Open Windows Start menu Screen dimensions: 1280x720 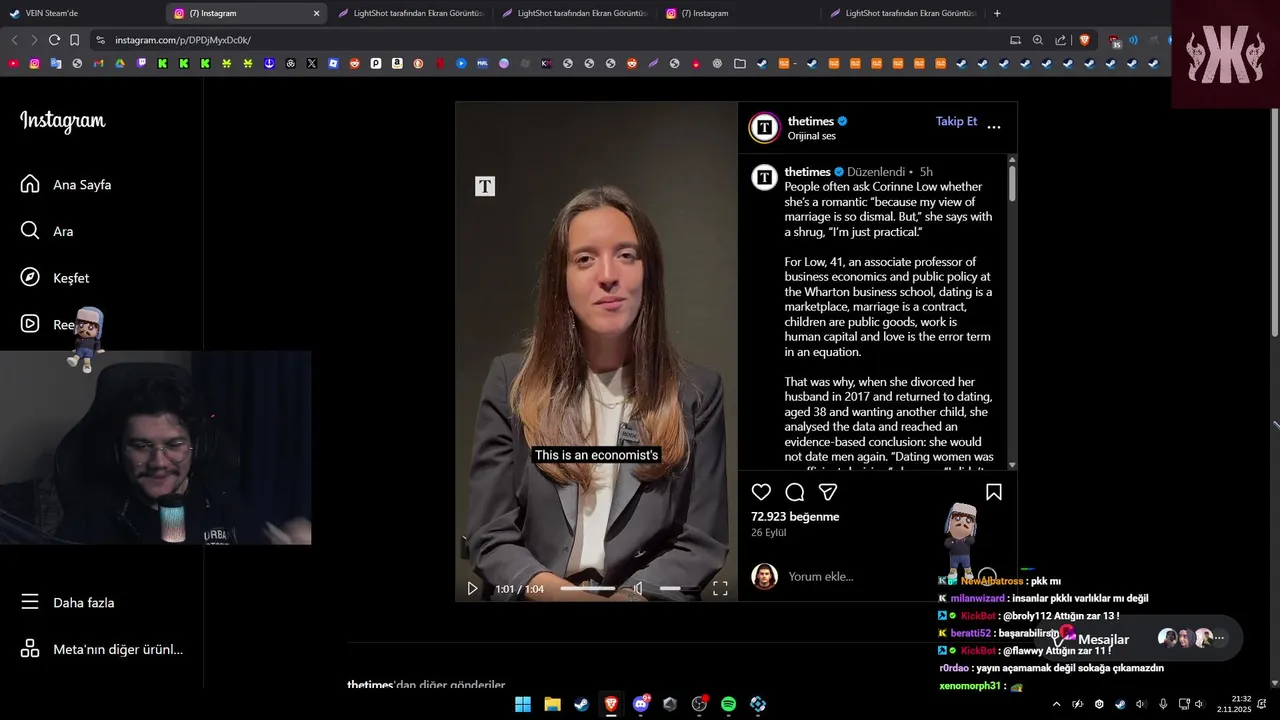(523, 704)
